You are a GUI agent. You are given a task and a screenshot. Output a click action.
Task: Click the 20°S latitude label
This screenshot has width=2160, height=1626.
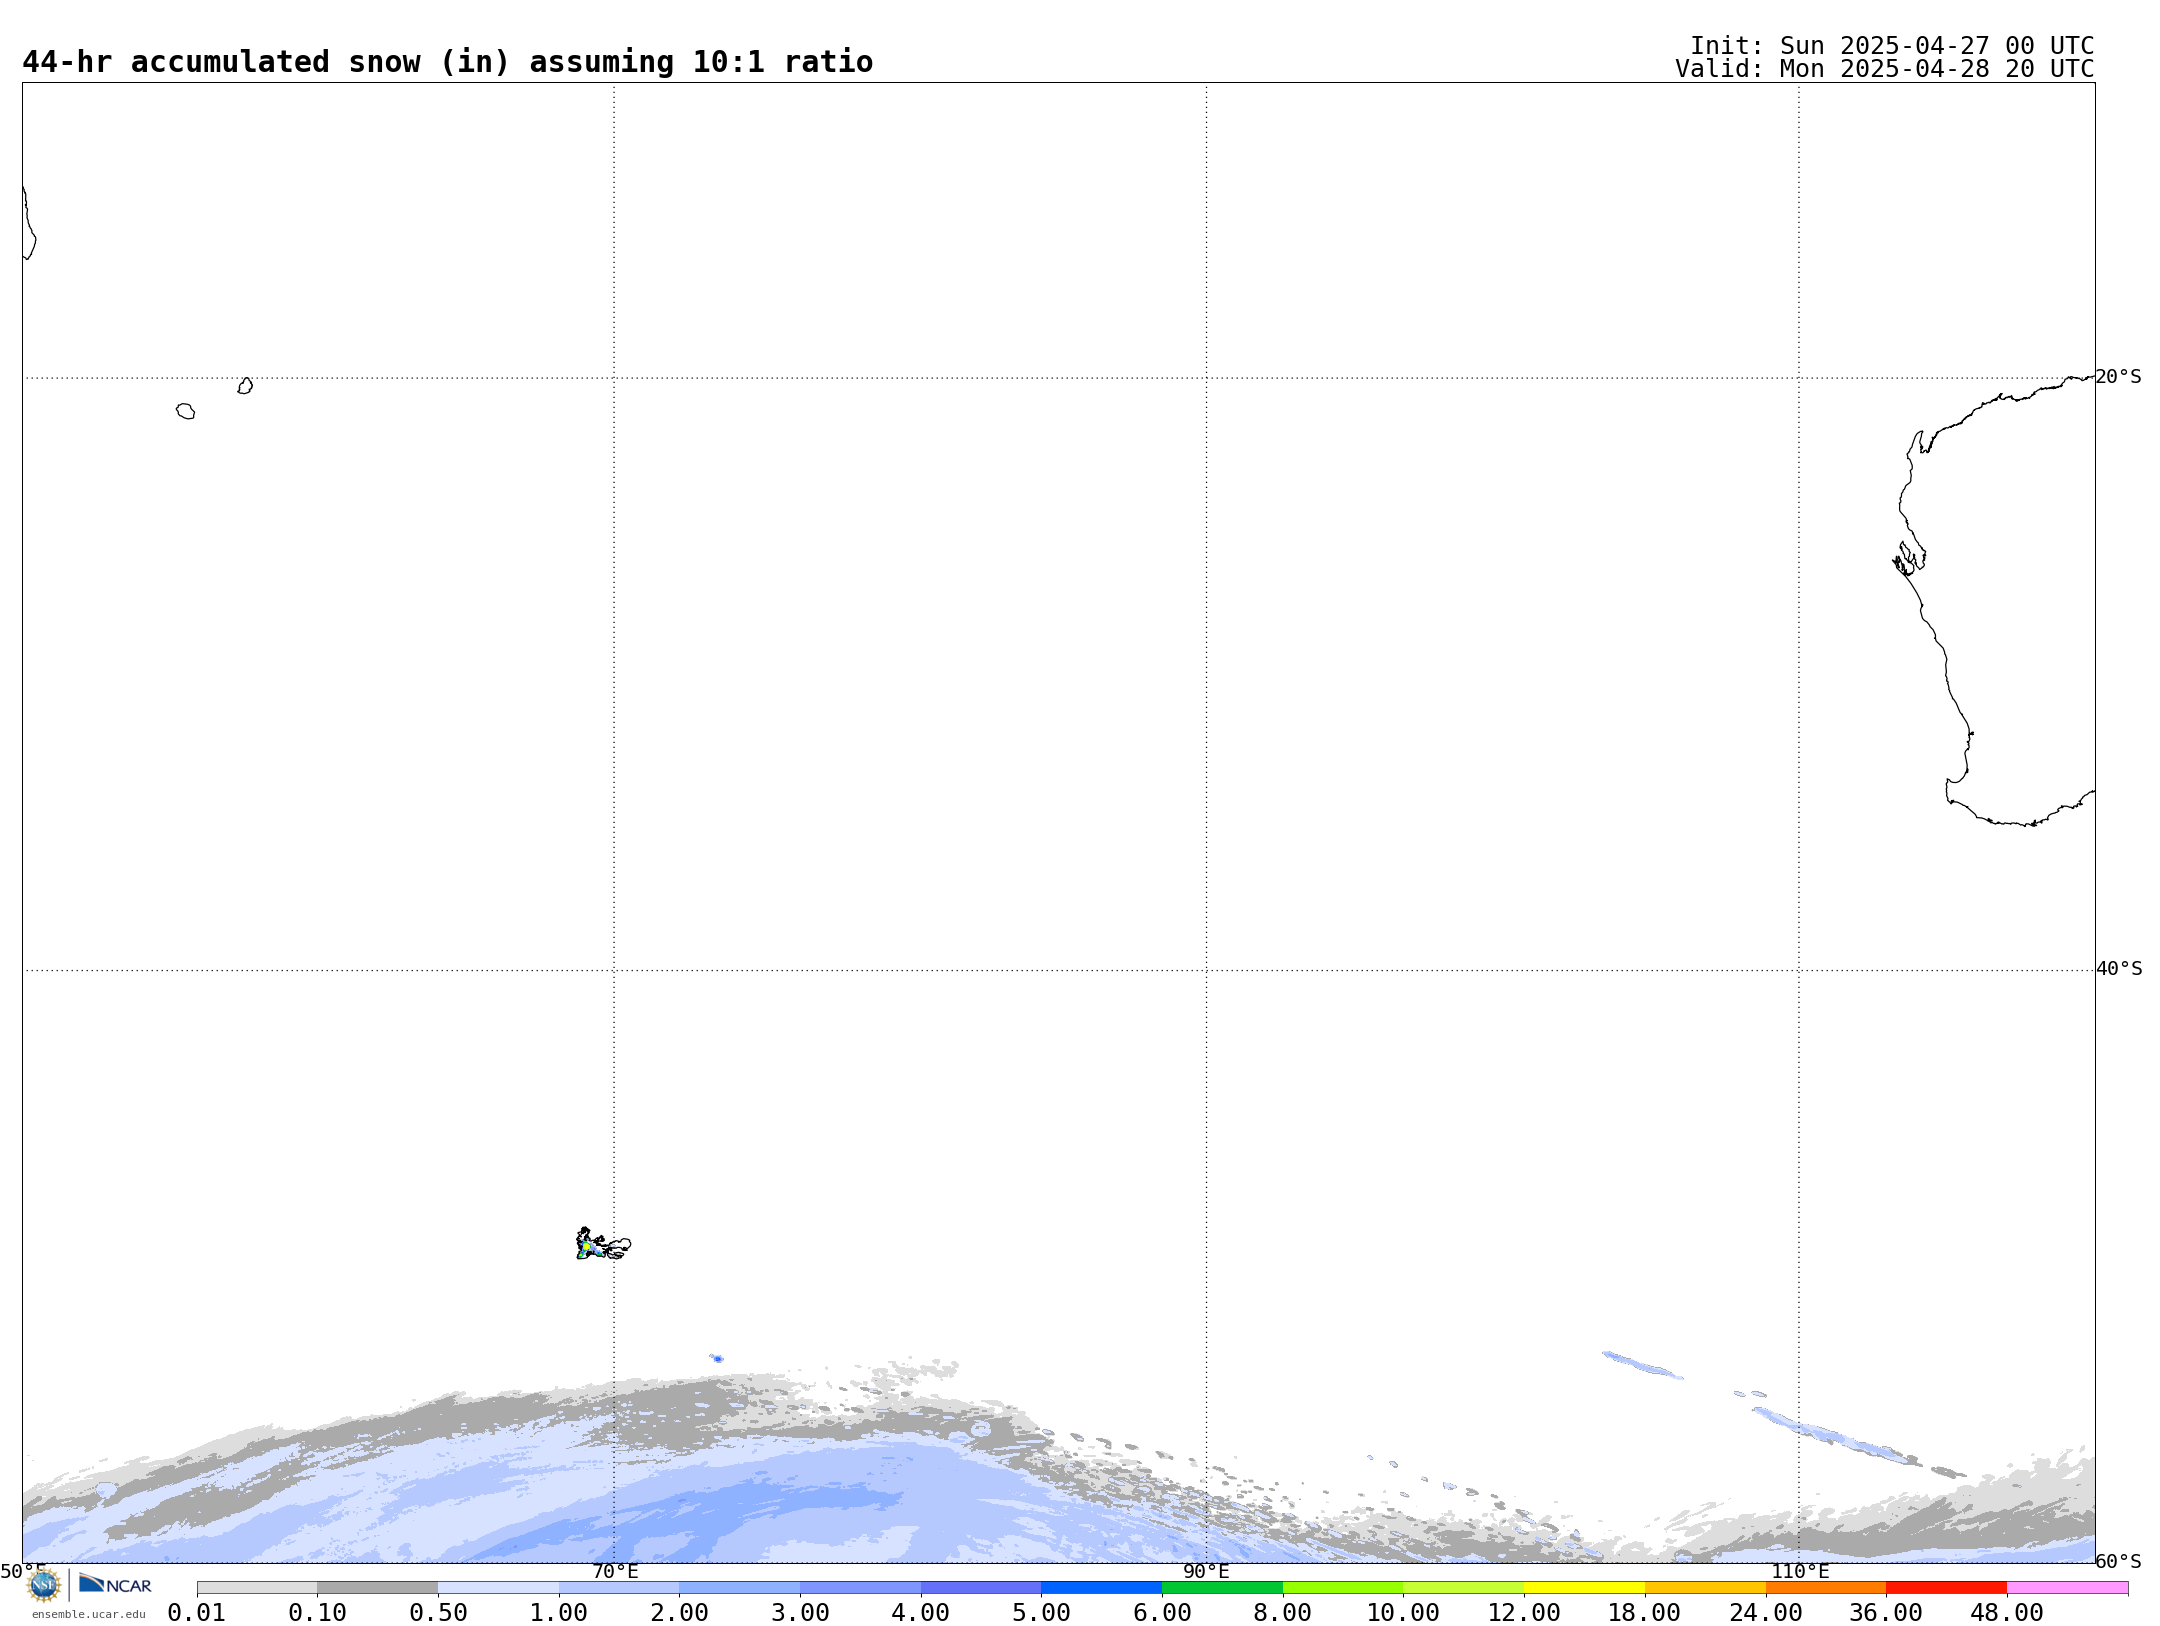tap(2118, 377)
